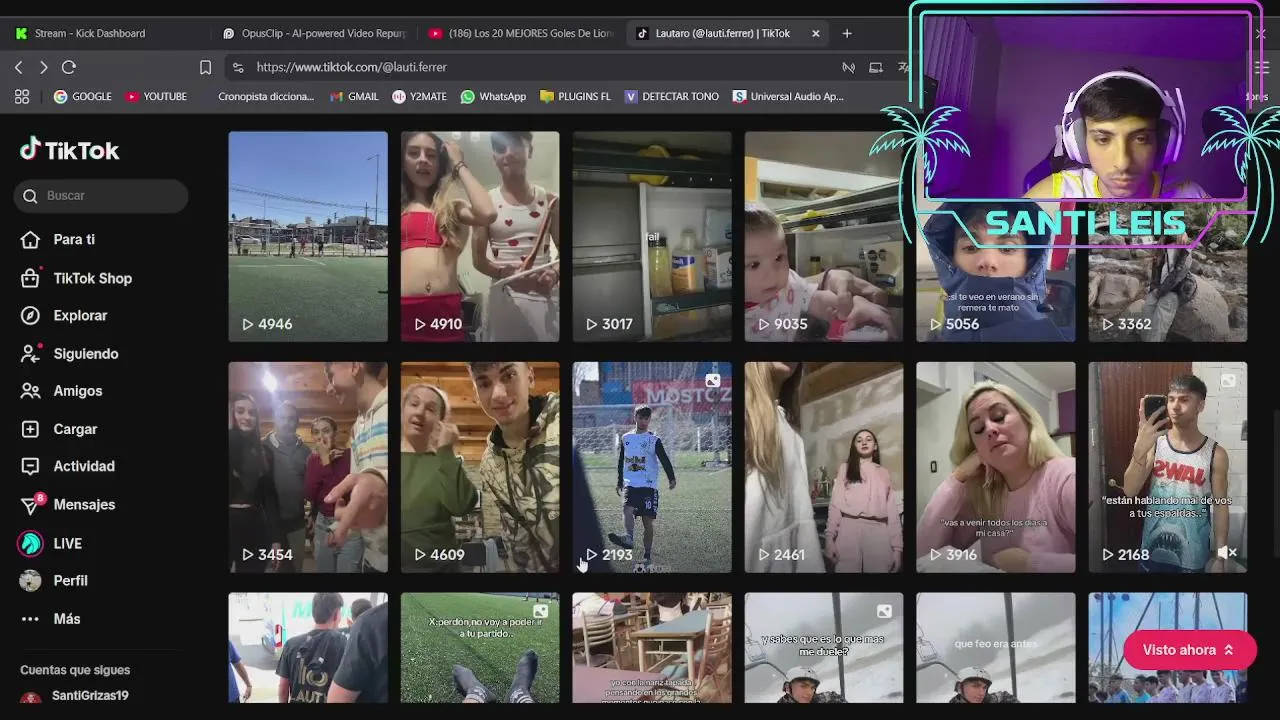The height and width of the screenshot is (720, 1280).
Task: Open 'perdón no voy a poder ir' video
Action: pyautogui.click(x=480, y=648)
